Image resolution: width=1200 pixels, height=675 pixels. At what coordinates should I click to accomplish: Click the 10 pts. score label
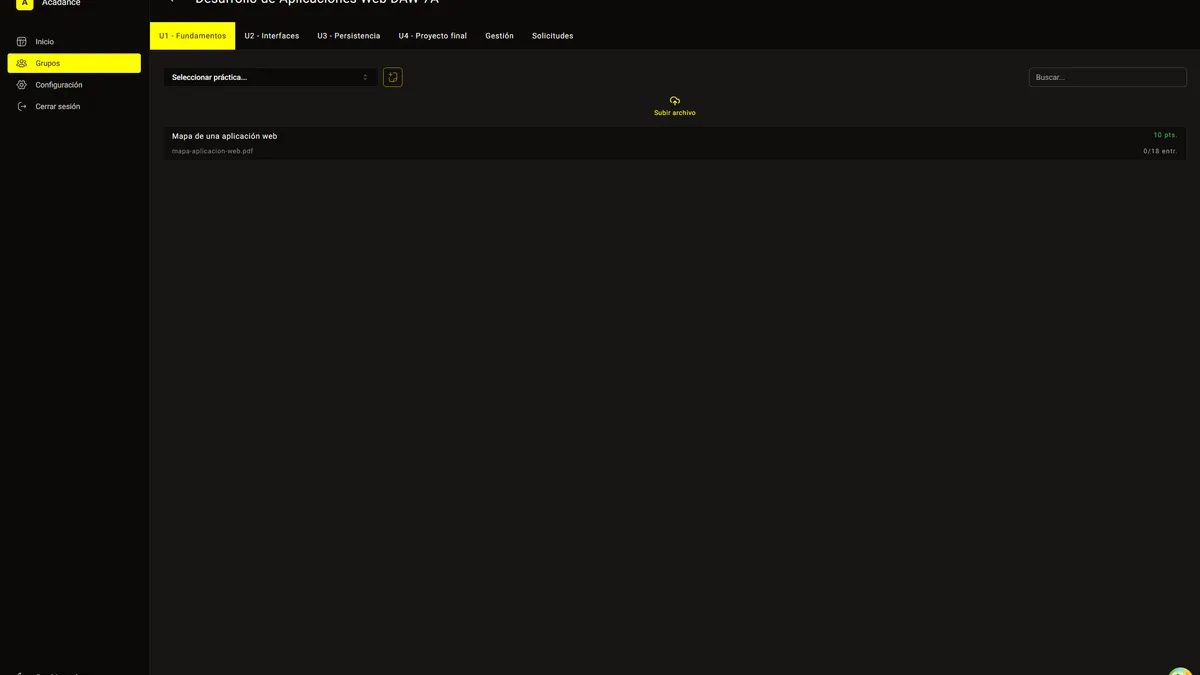[x=1165, y=135]
